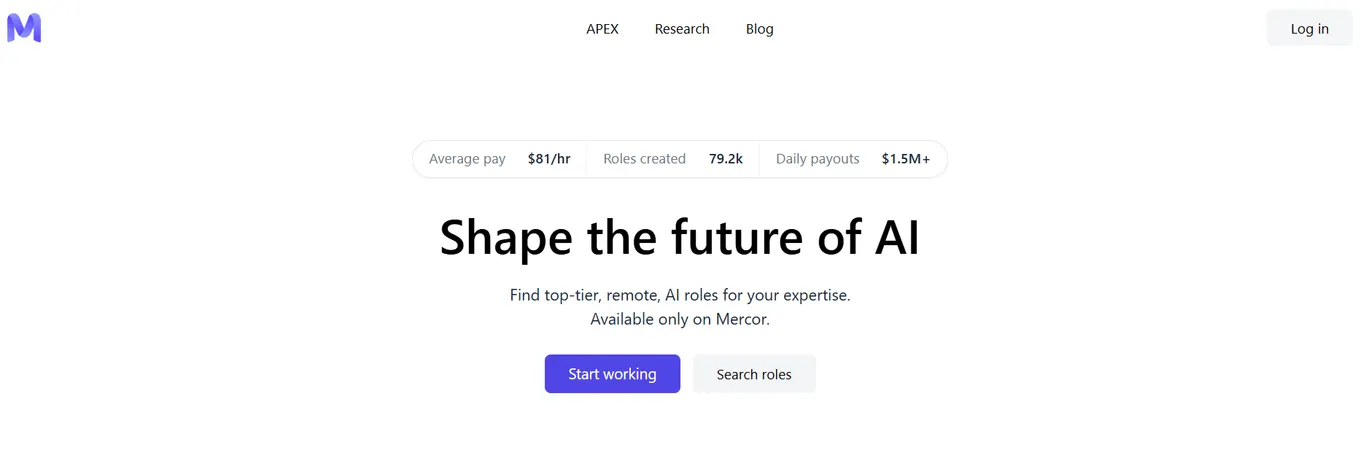Click the $81/hr stat value
1366x461 pixels.
click(x=549, y=159)
